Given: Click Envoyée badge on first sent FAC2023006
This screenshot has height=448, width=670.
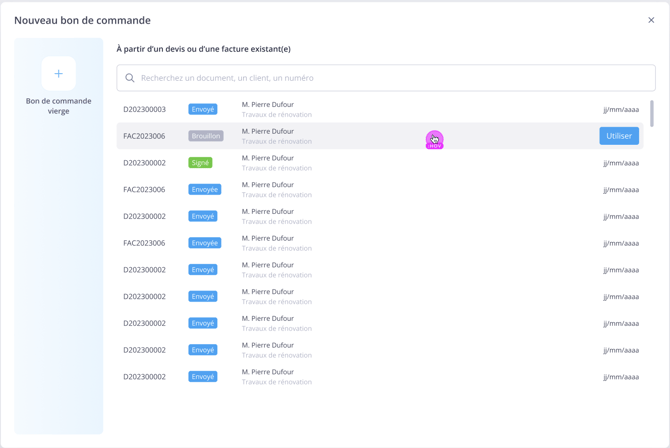Looking at the screenshot, I should 204,190.
